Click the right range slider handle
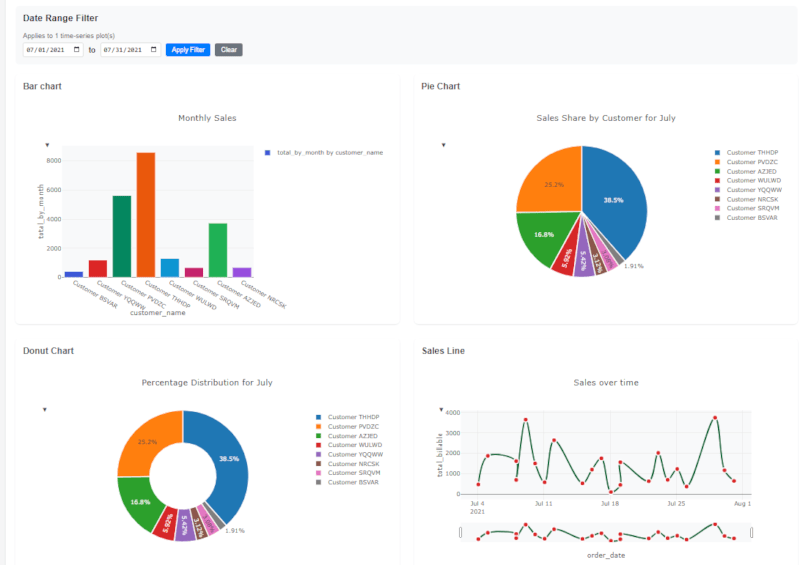 (x=752, y=533)
